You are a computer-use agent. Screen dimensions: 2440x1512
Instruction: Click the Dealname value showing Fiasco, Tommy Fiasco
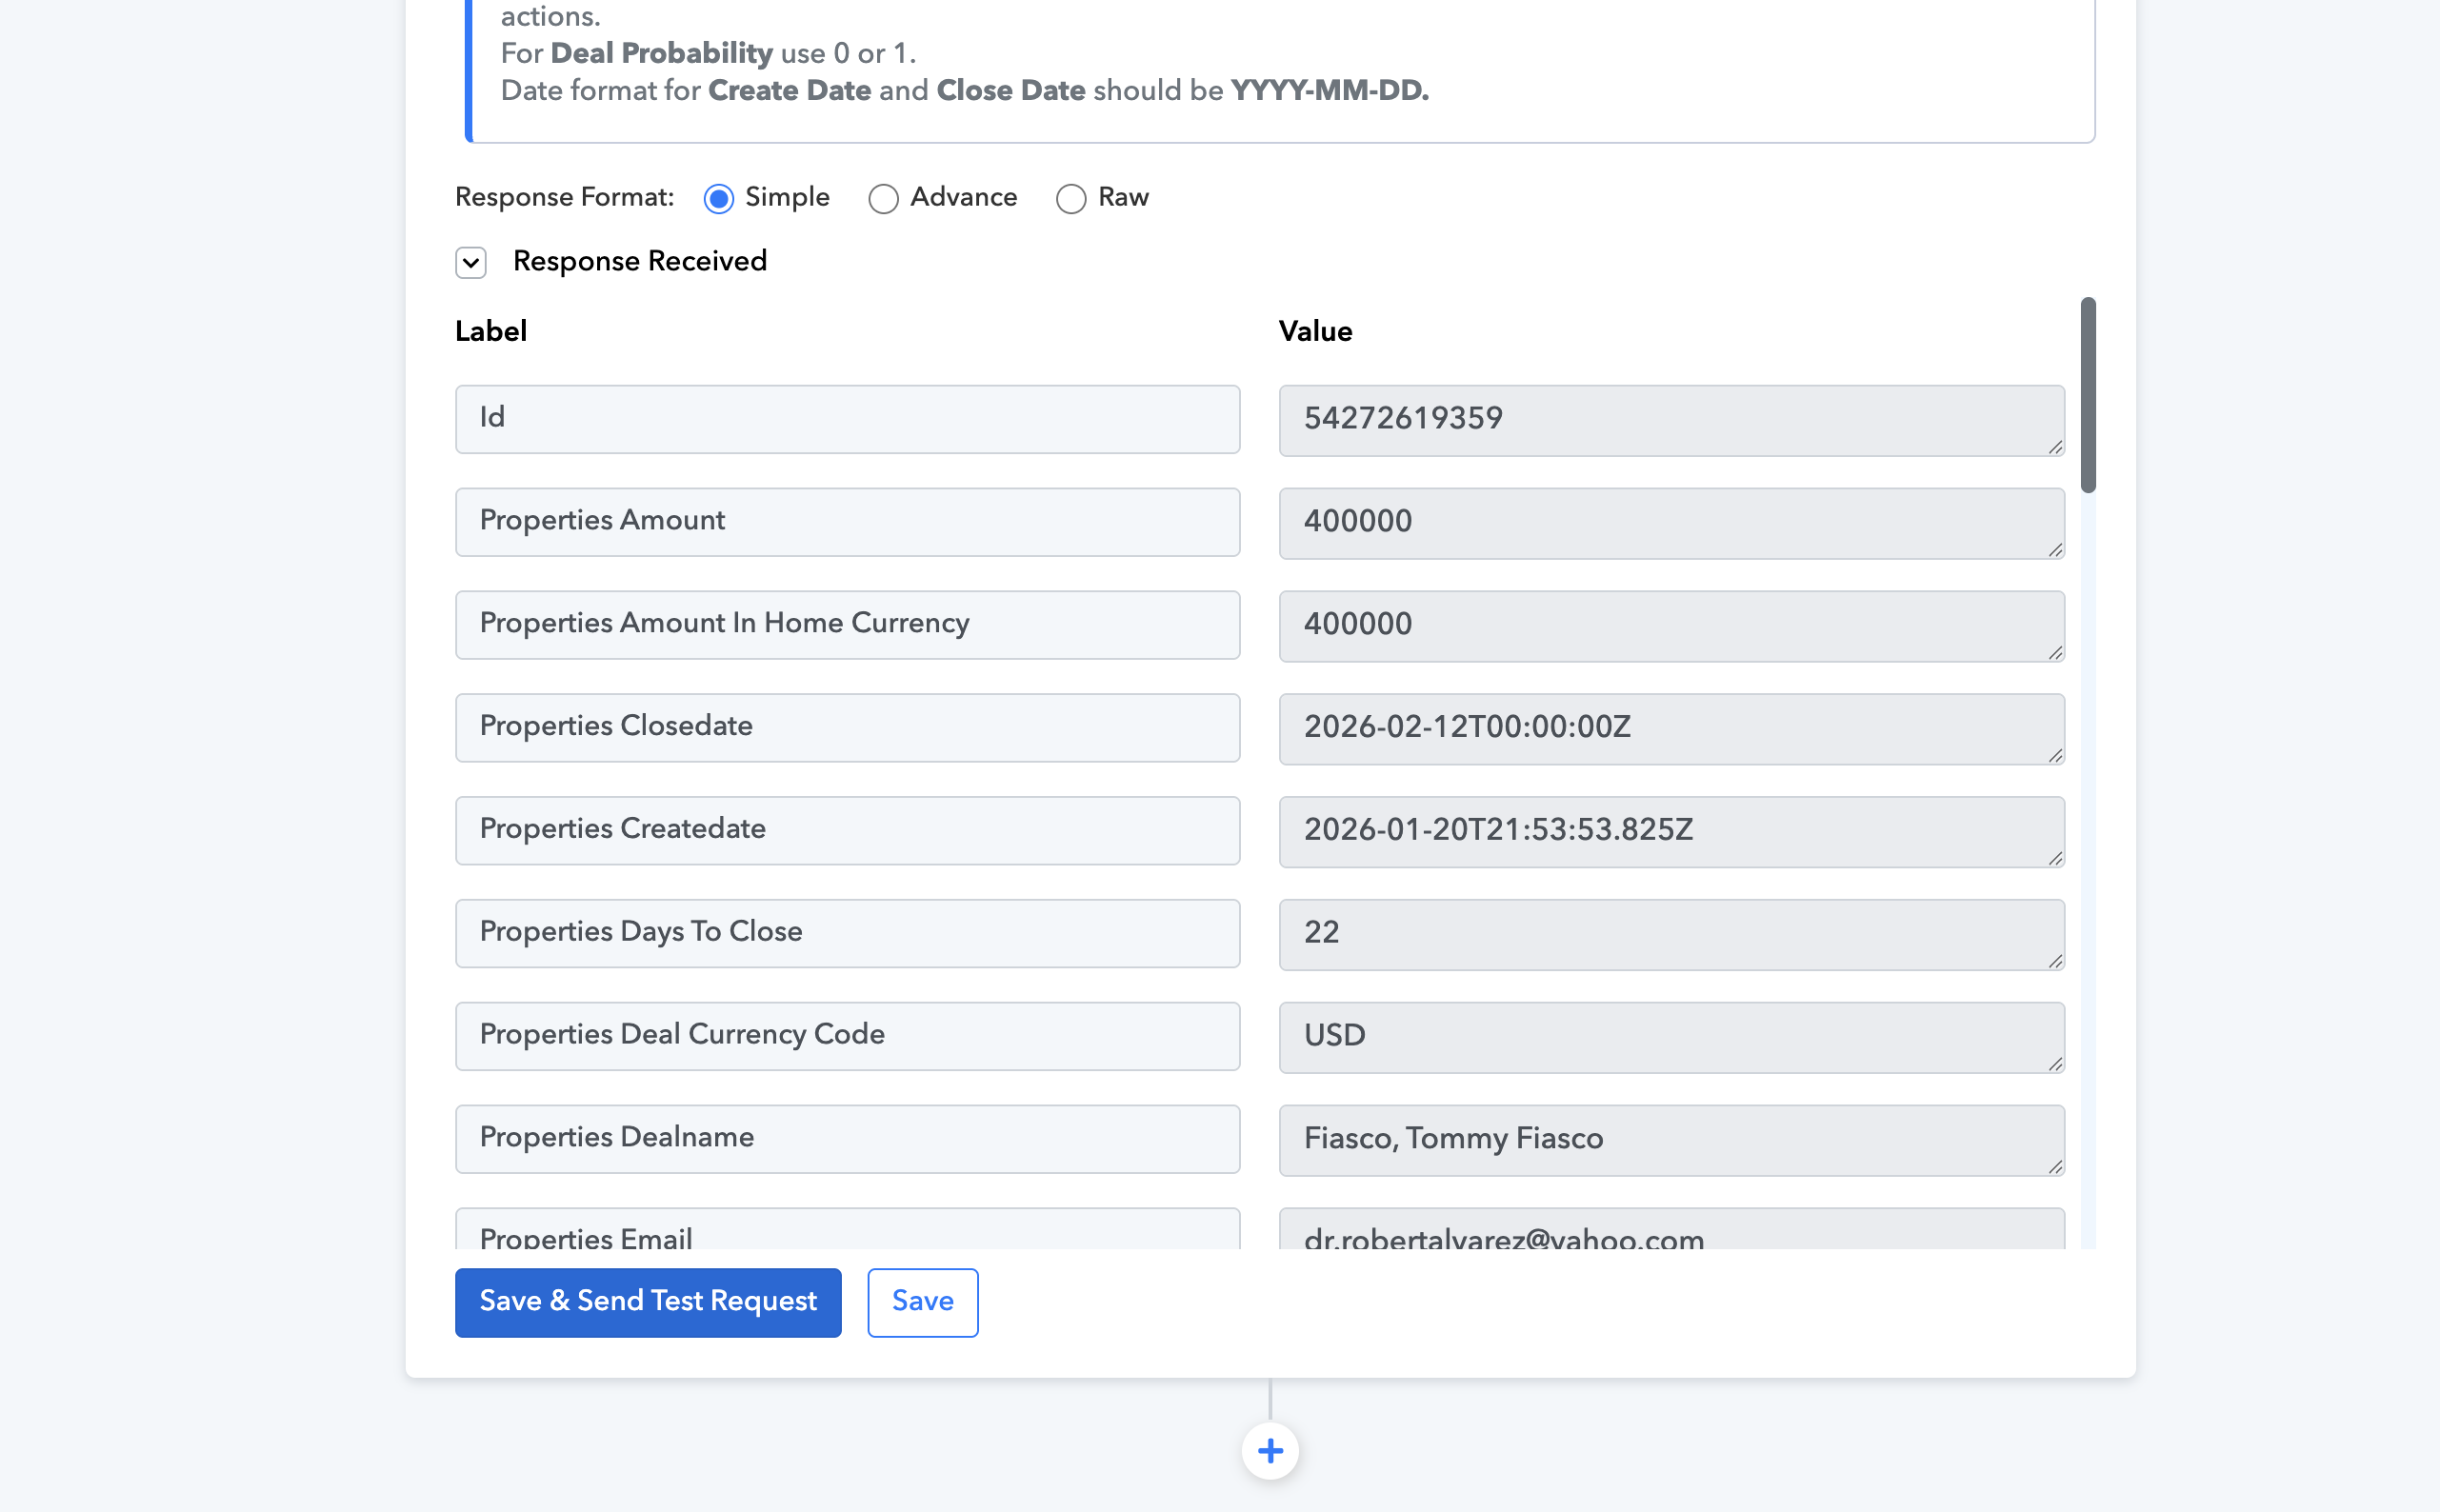click(x=1669, y=1140)
